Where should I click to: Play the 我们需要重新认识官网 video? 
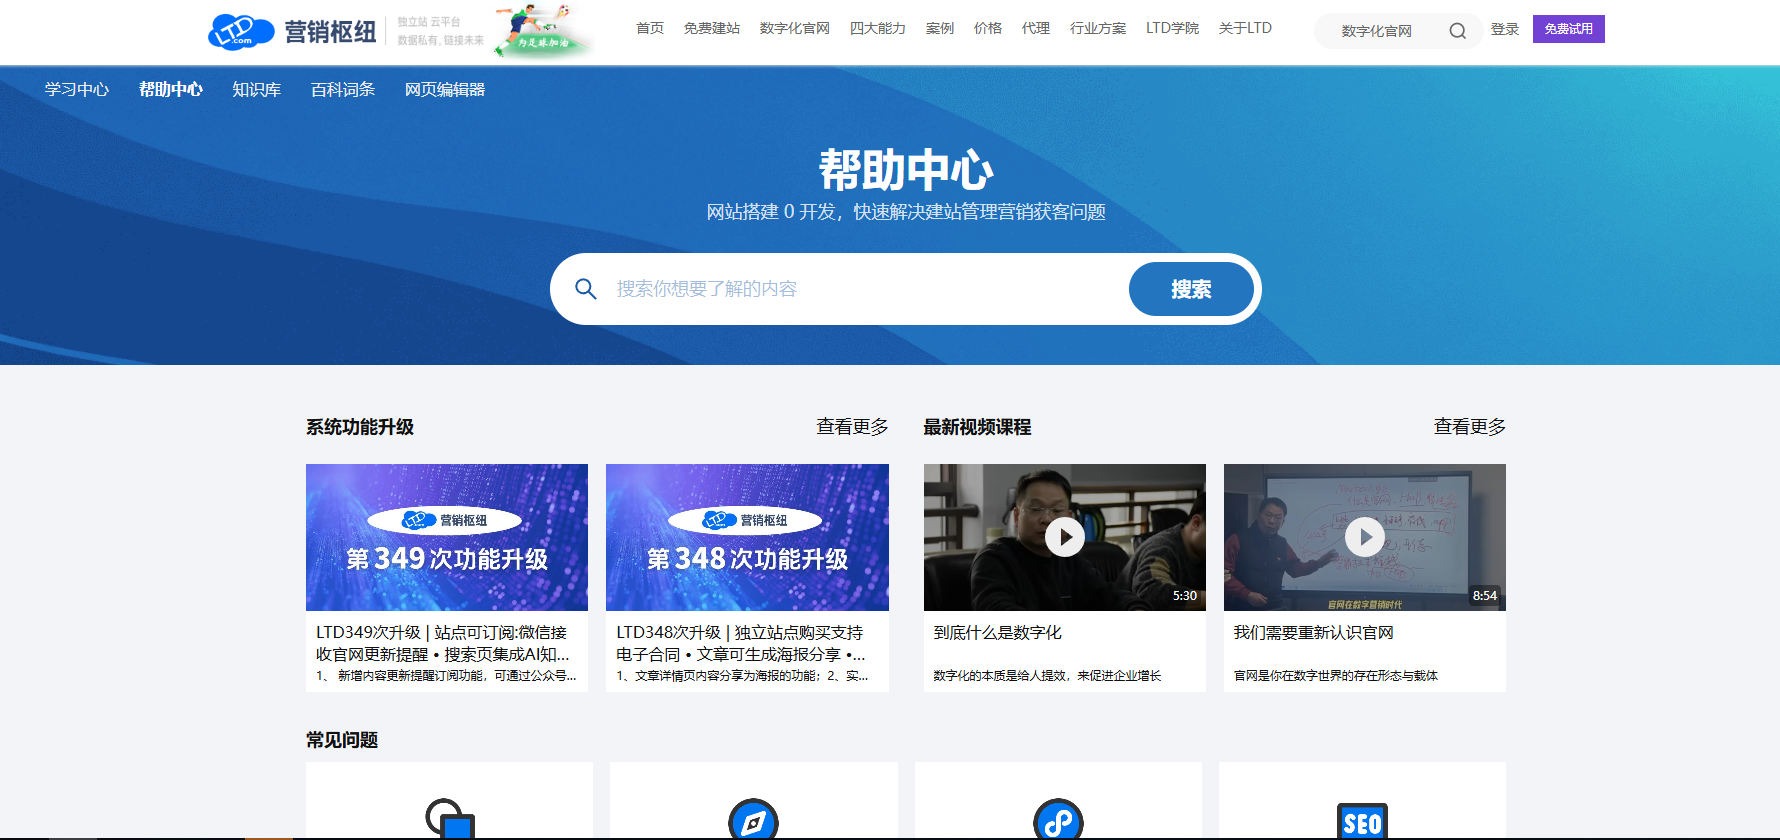point(1365,537)
